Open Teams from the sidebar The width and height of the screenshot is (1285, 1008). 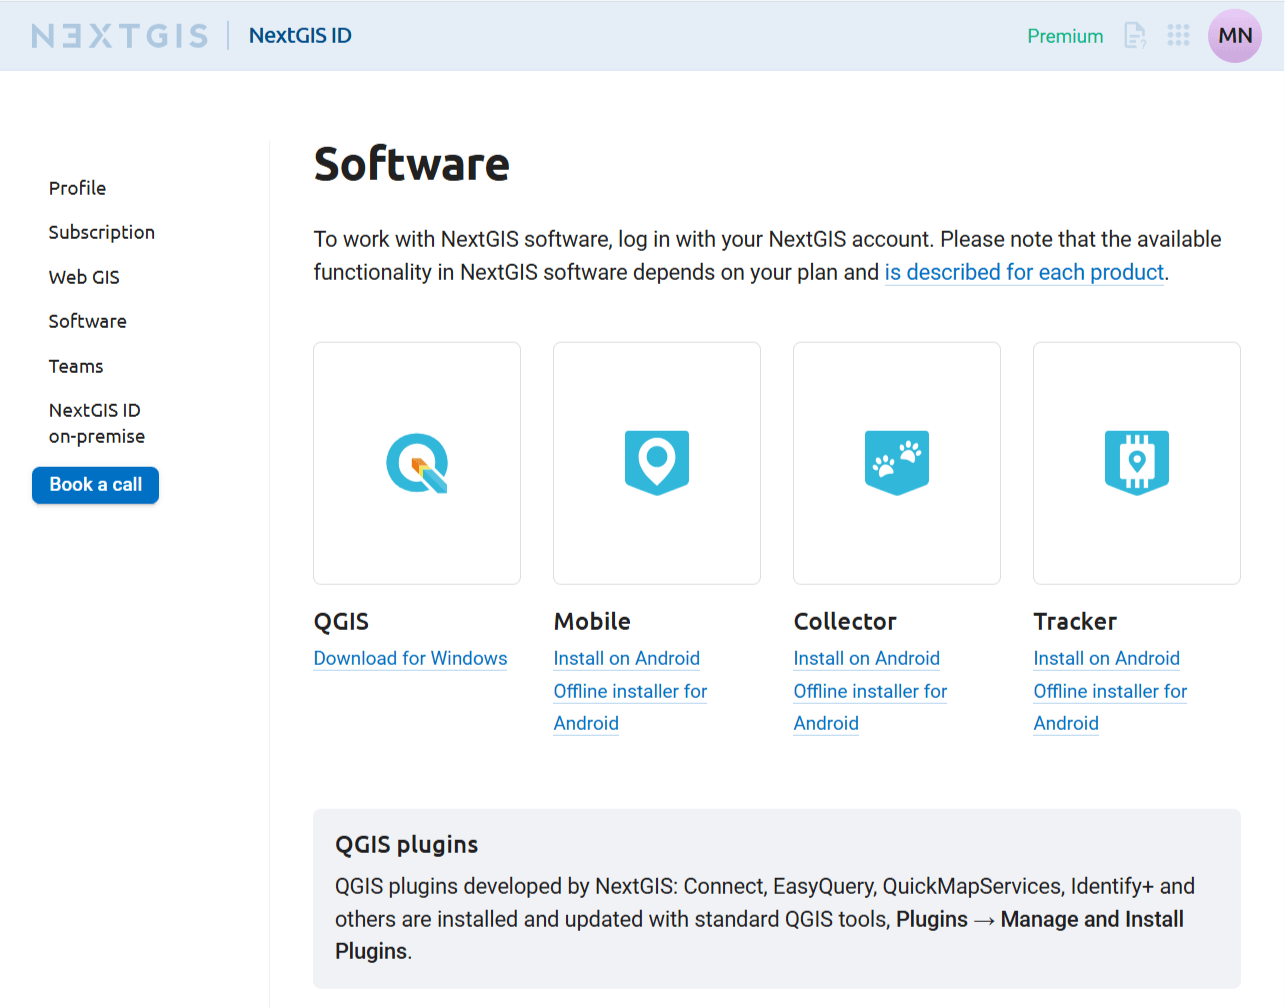[x=76, y=366]
